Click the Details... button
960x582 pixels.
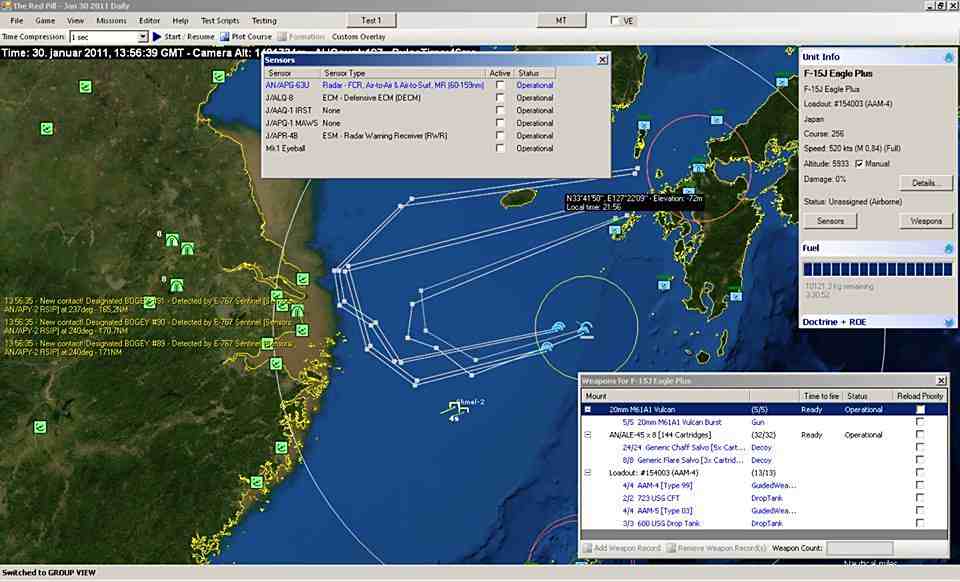coord(926,183)
